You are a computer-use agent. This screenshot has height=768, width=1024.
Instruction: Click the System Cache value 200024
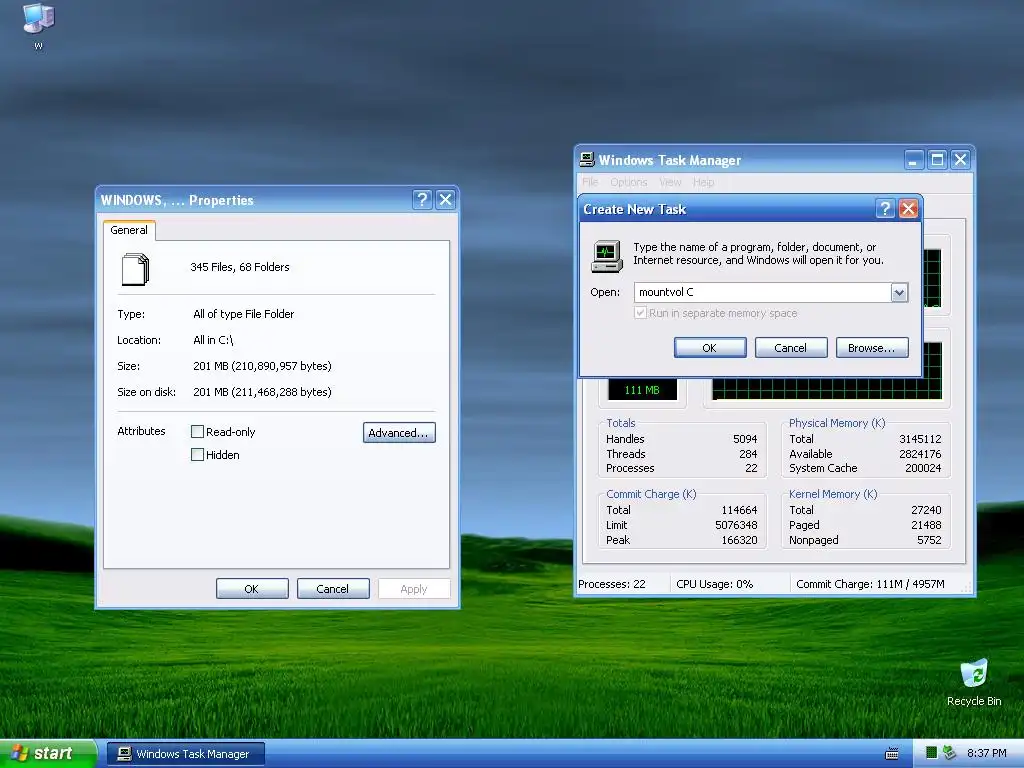point(923,468)
